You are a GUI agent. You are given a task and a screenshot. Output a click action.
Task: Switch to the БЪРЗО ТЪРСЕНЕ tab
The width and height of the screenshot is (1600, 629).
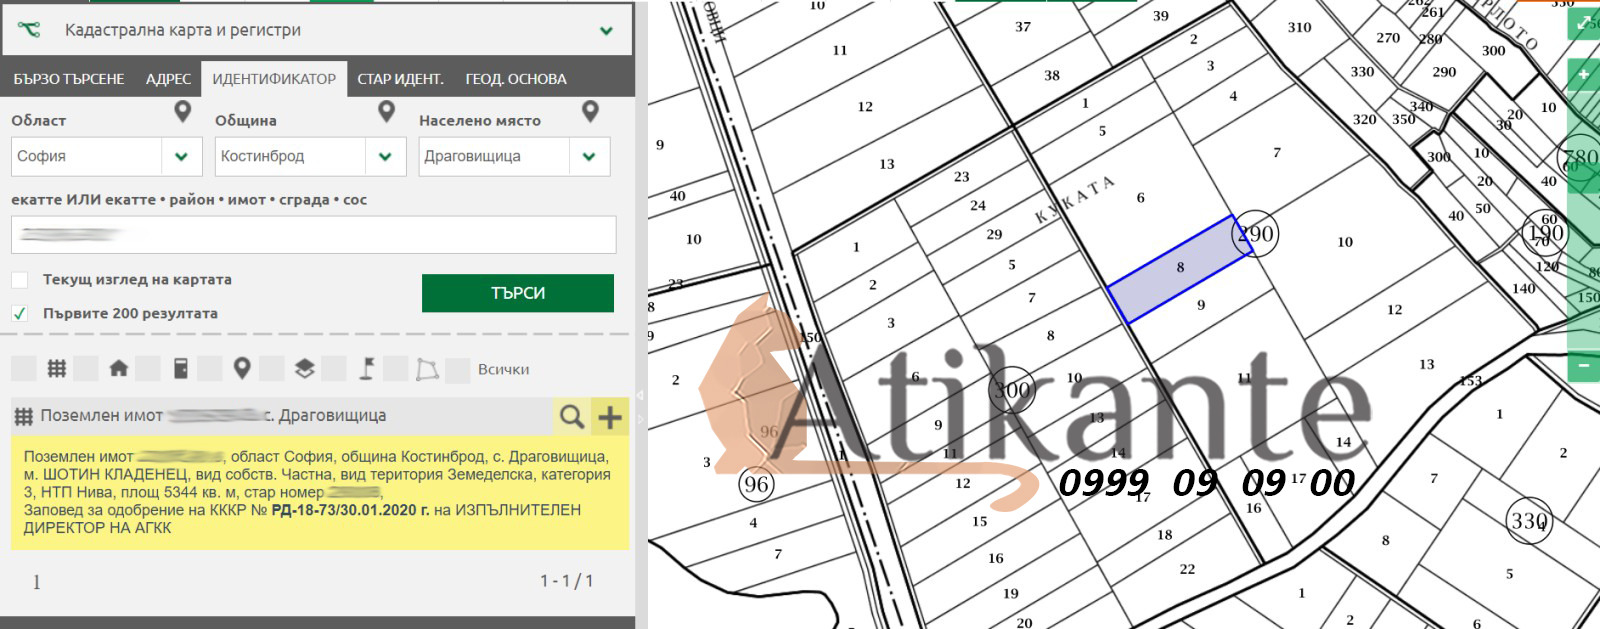coord(69,79)
